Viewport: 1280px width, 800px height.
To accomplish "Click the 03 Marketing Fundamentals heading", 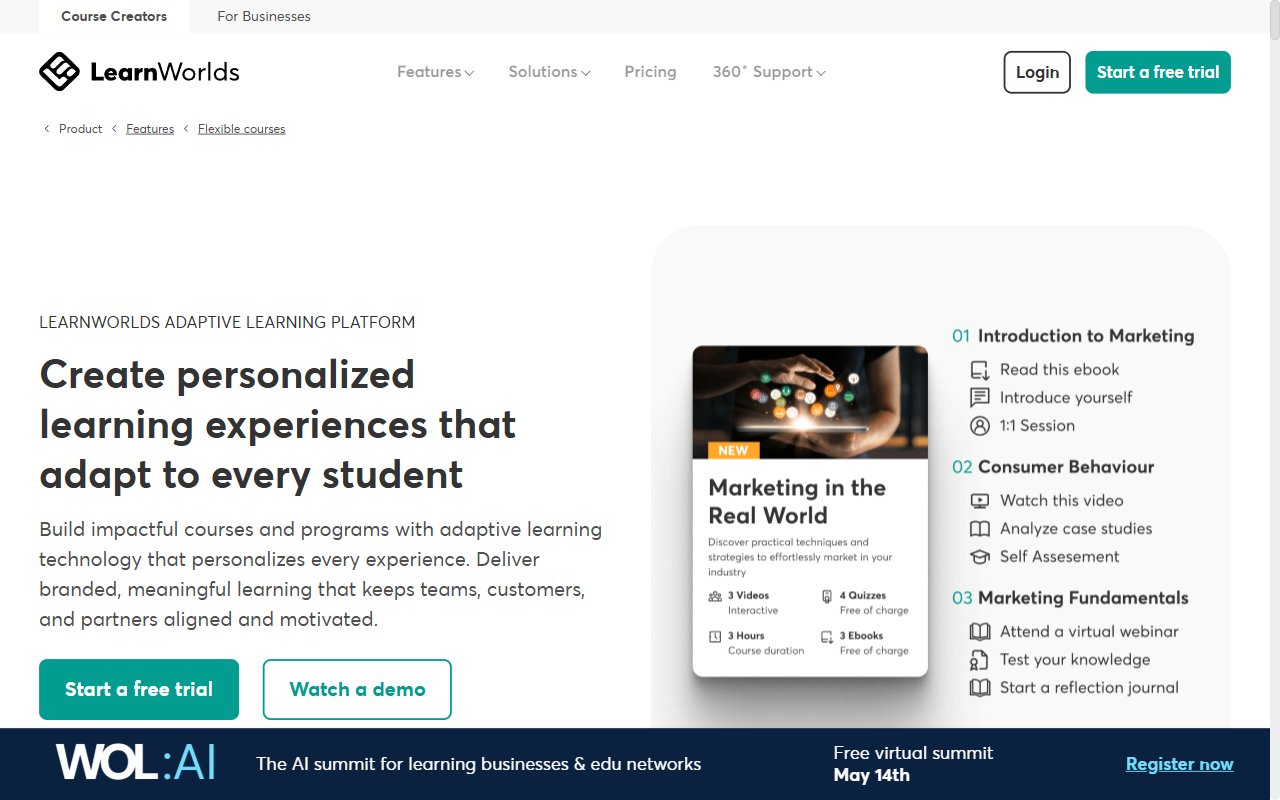I will 1070,598.
